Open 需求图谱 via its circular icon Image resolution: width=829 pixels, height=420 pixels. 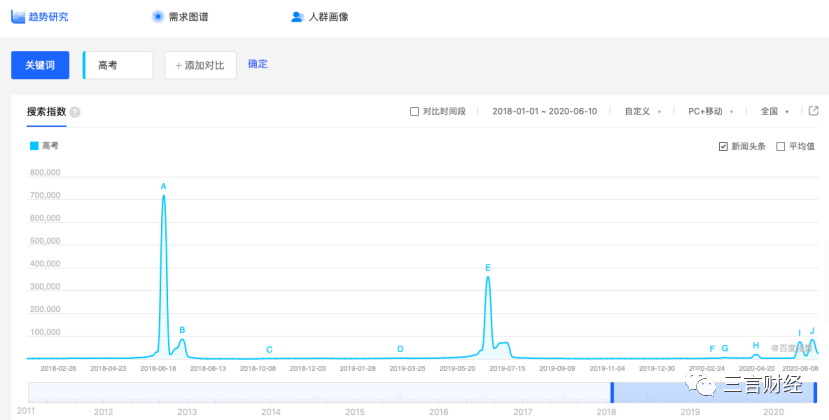click(158, 16)
